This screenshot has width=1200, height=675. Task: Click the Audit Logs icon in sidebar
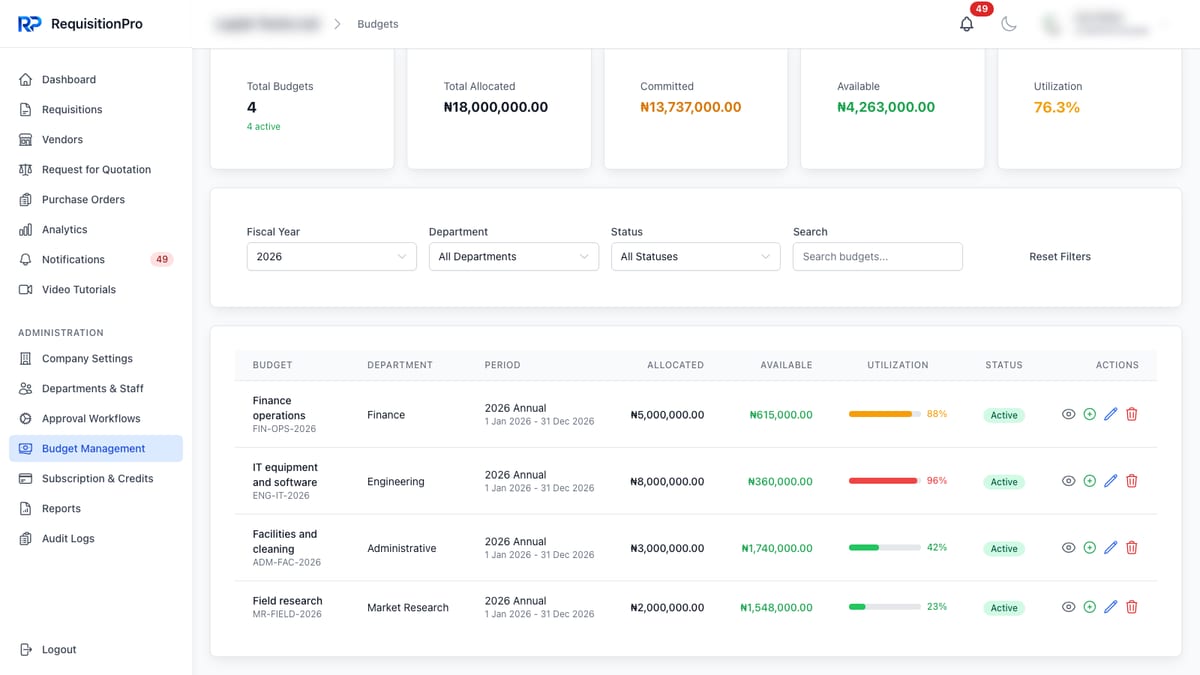(26, 539)
